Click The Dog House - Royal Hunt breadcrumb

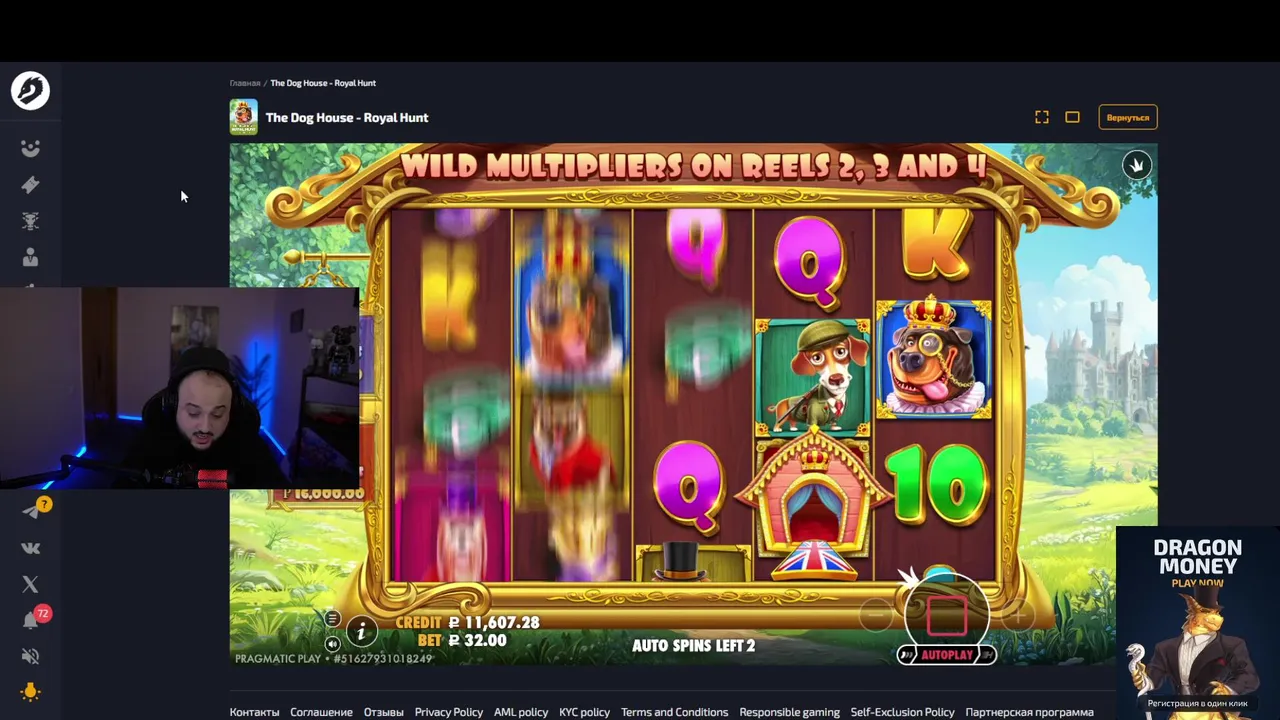pyautogui.click(x=323, y=83)
